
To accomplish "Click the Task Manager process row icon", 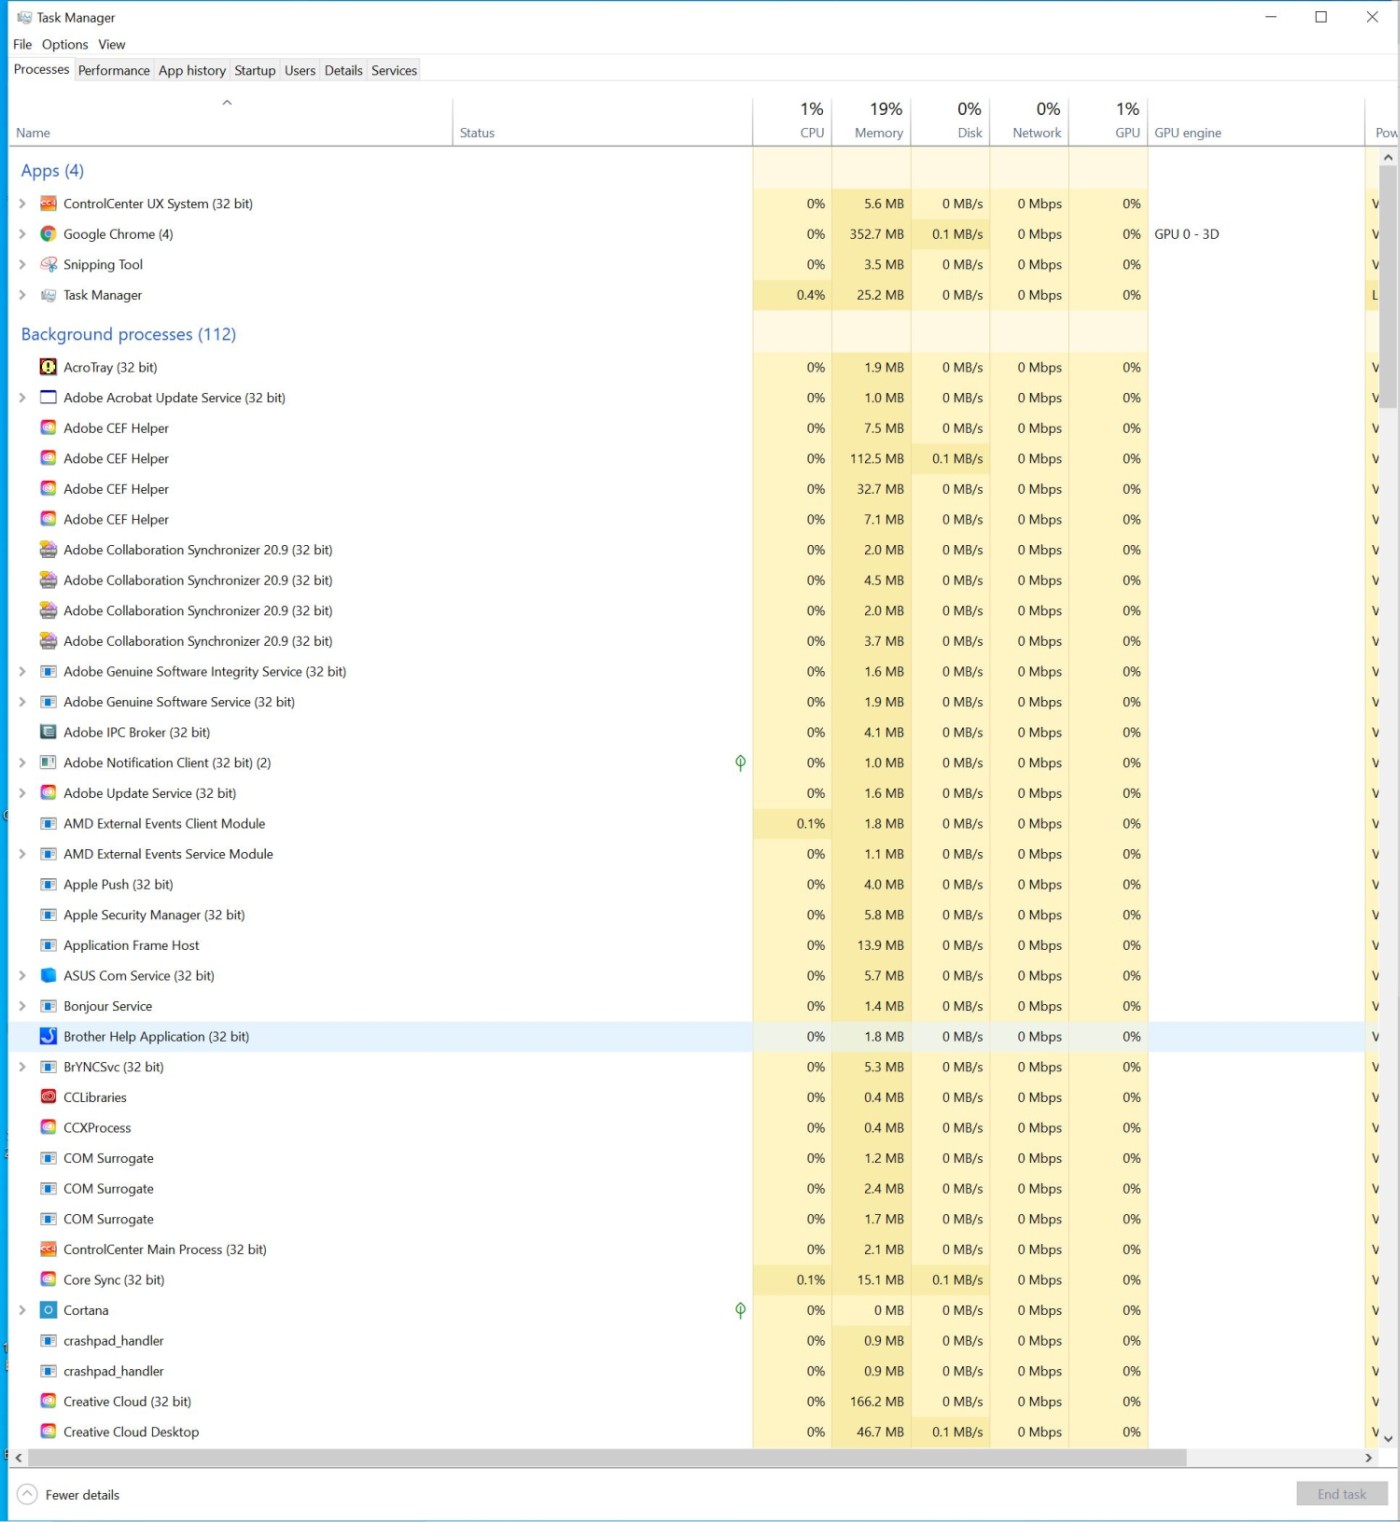I will click(47, 295).
